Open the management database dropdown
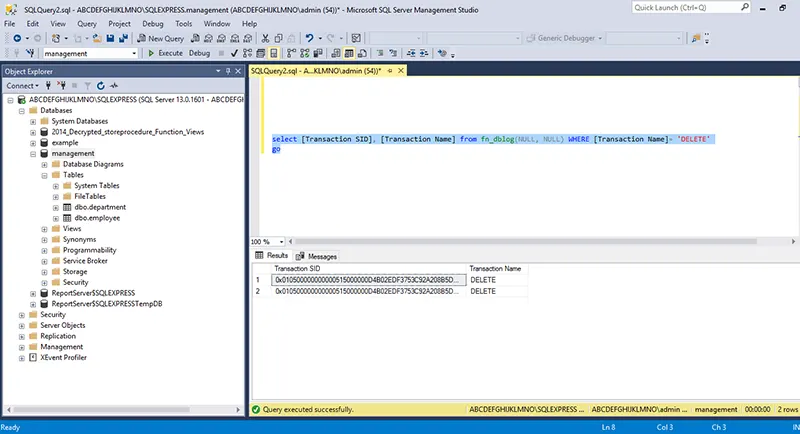This screenshot has height=434, width=800. (134, 53)
